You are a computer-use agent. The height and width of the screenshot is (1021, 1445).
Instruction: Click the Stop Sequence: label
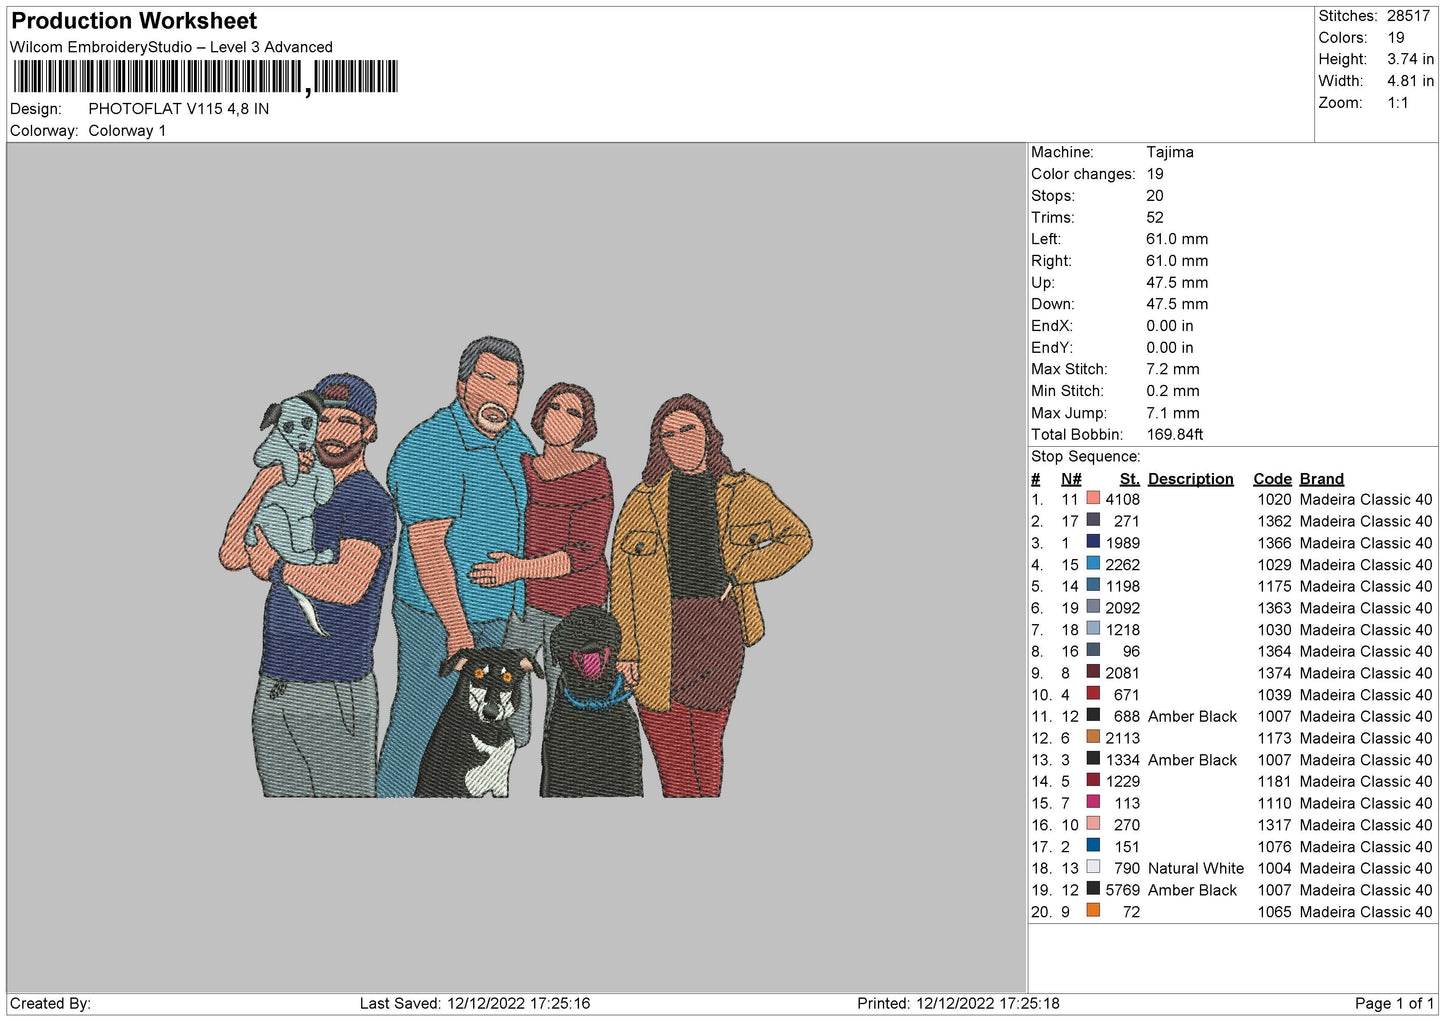tap(1085, 456)
